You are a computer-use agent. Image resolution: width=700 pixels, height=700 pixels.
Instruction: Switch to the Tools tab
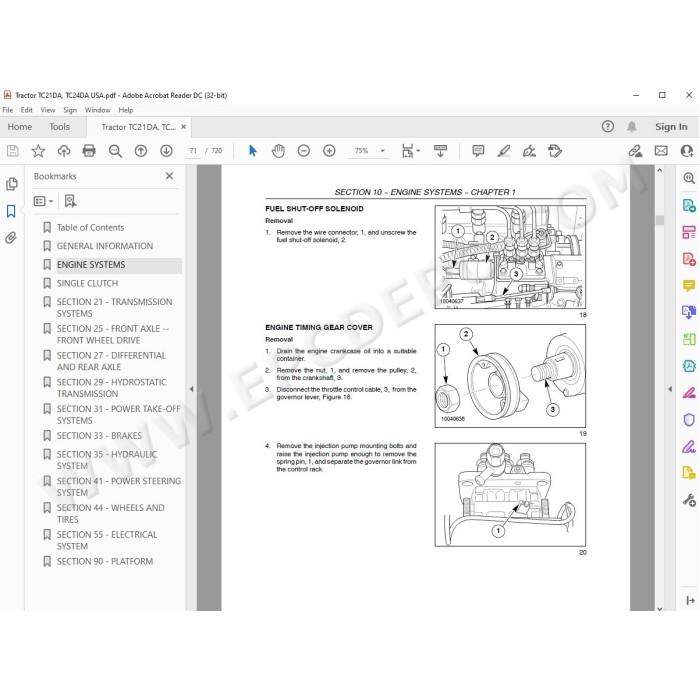point(59,127)
